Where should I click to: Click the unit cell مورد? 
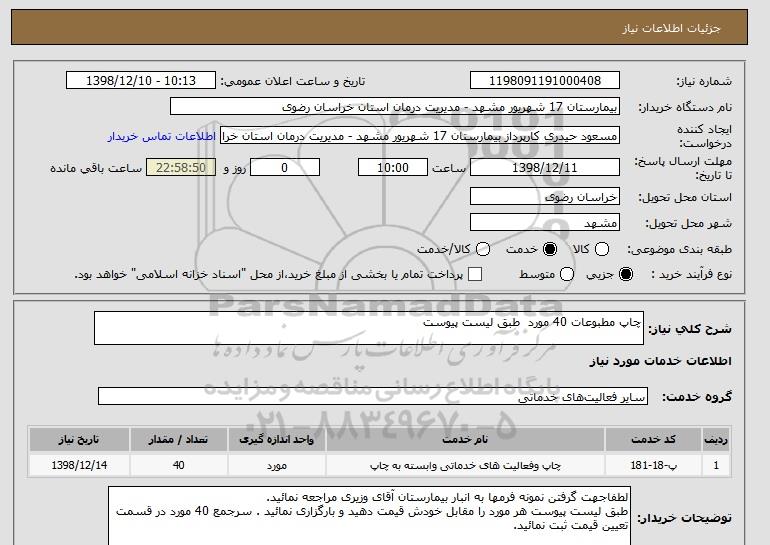click(x=276, y=465)
